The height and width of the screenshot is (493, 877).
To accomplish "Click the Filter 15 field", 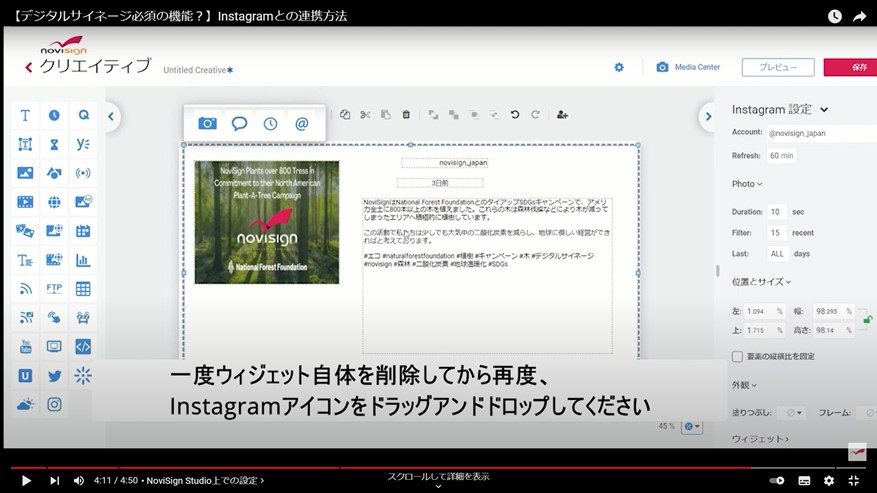I will 776,233.
